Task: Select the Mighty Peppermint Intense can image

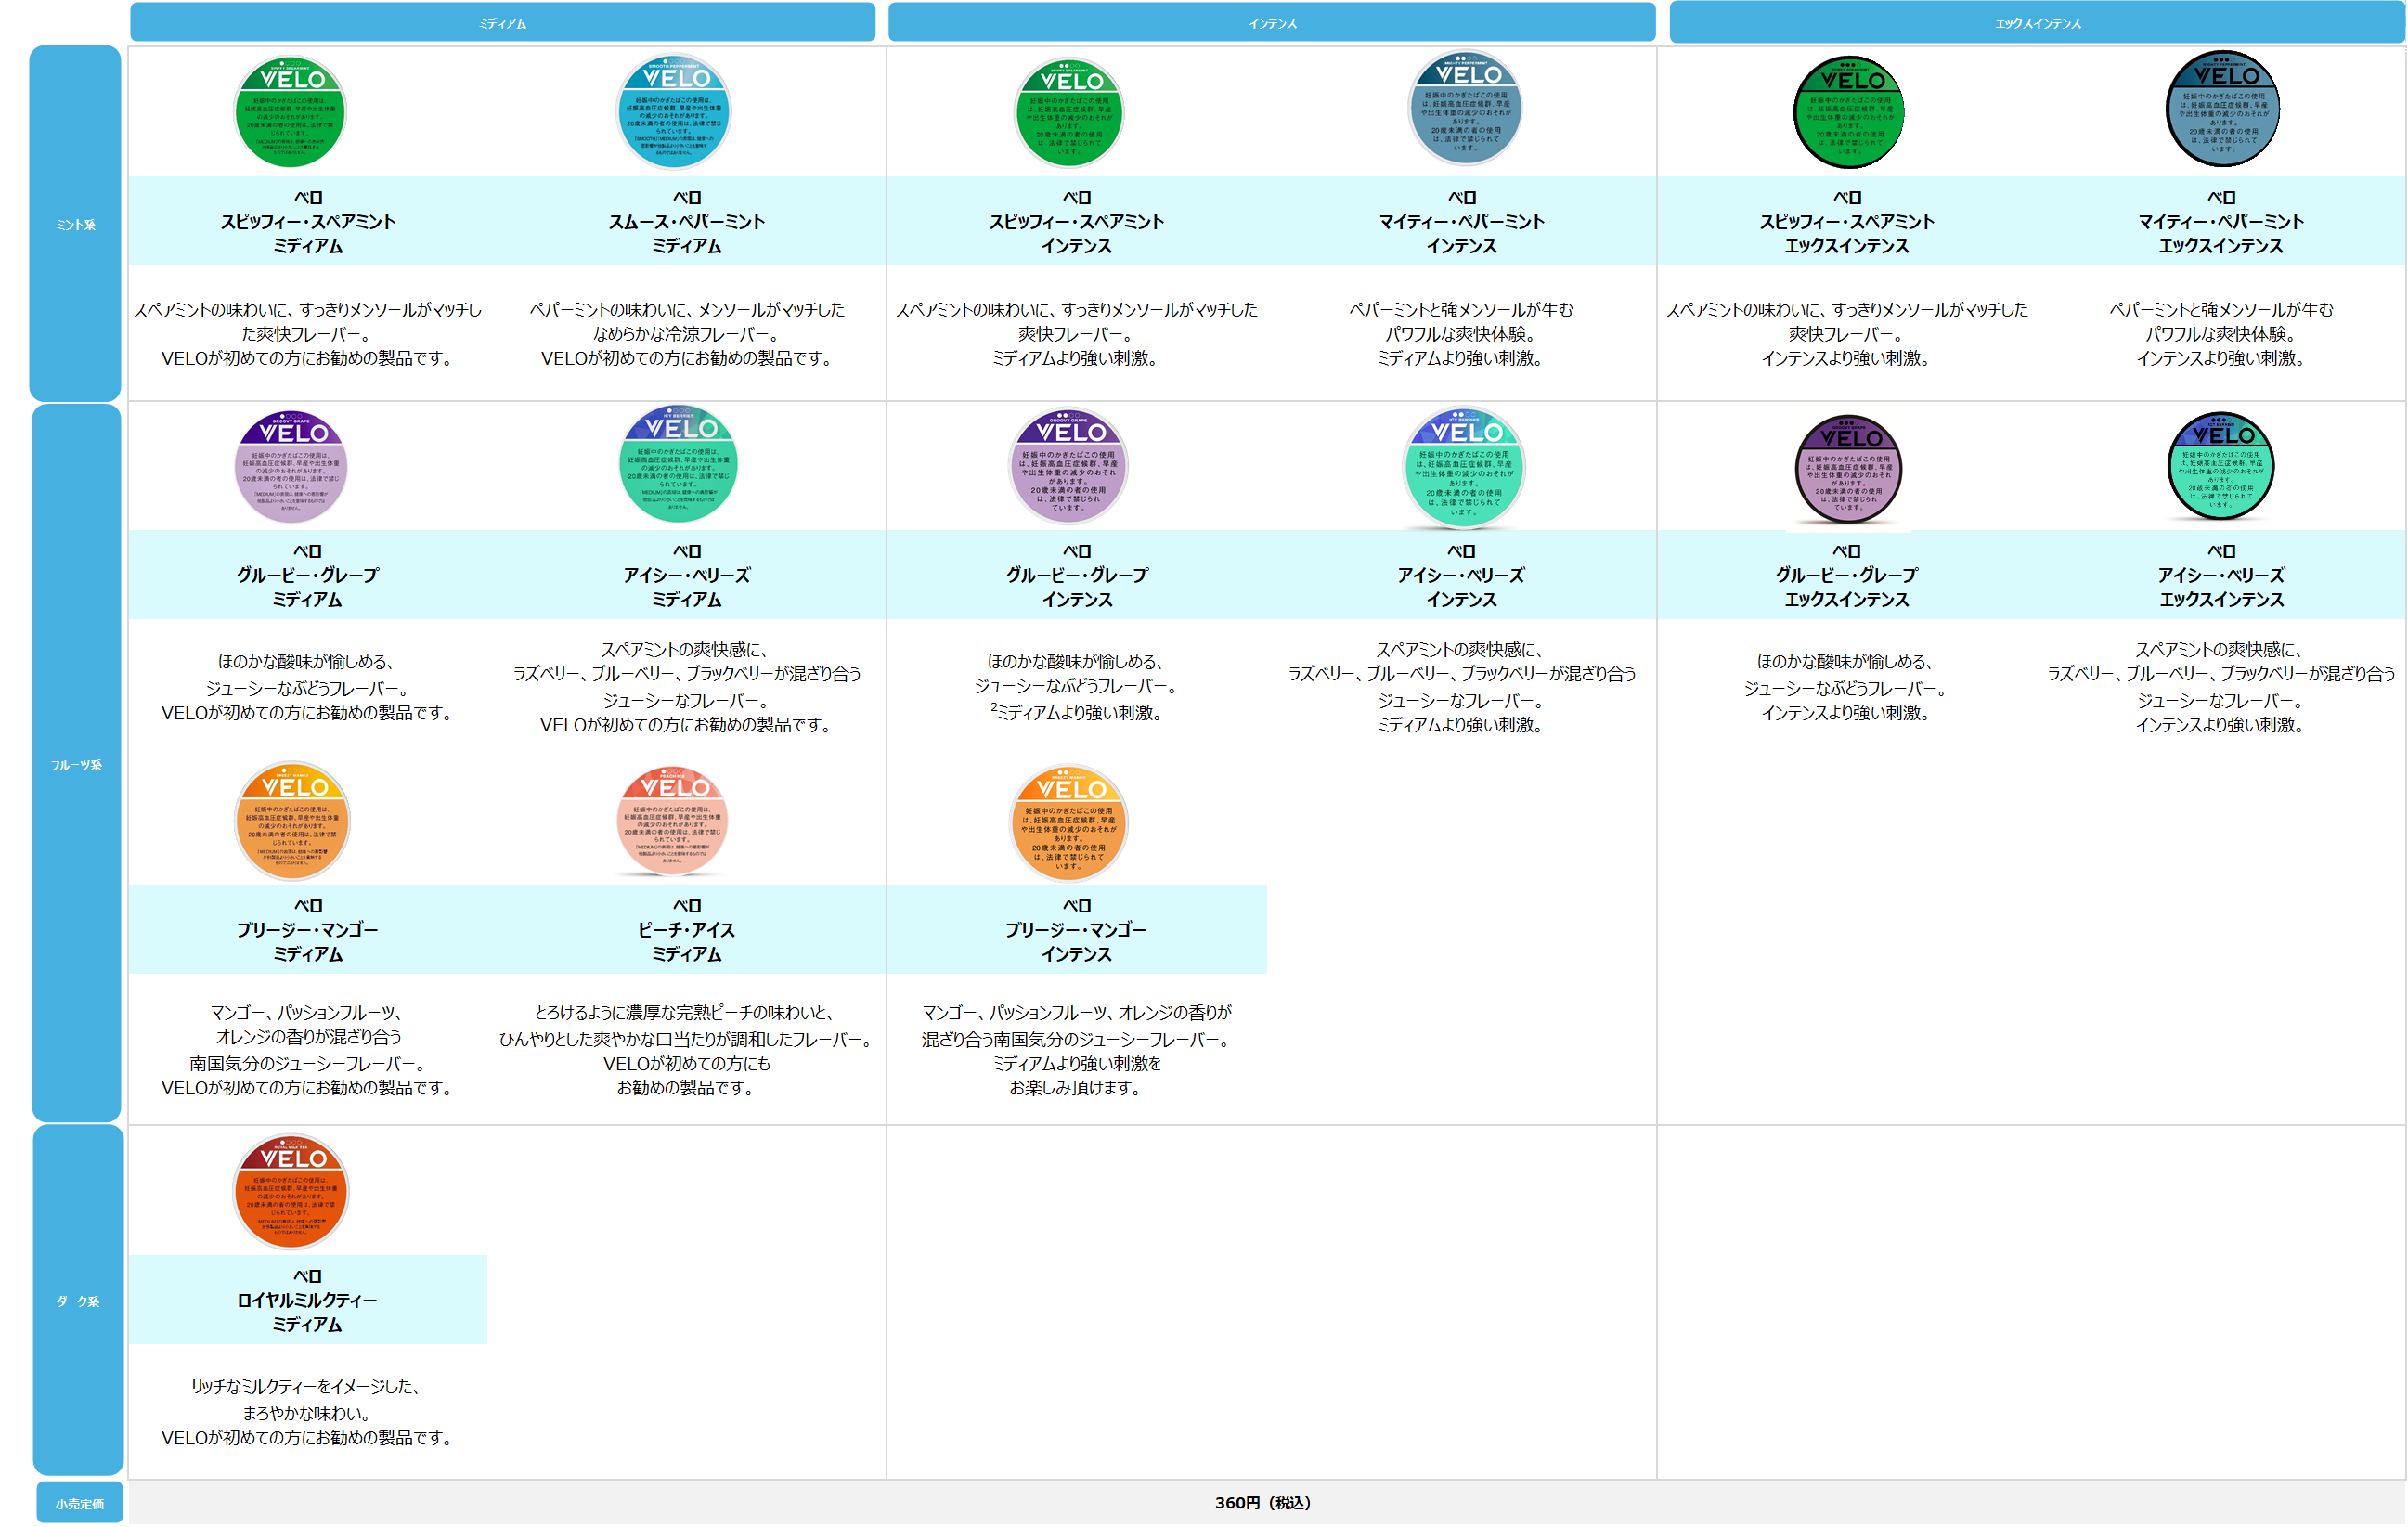Action: pos(1465,108)
